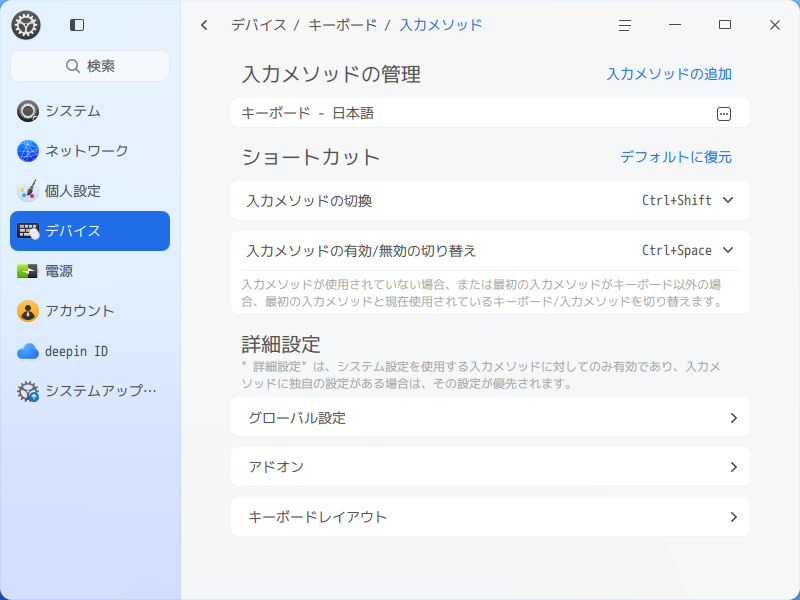
Task: Select 個人設定 in the sidebar
Action: coord(90,191)
